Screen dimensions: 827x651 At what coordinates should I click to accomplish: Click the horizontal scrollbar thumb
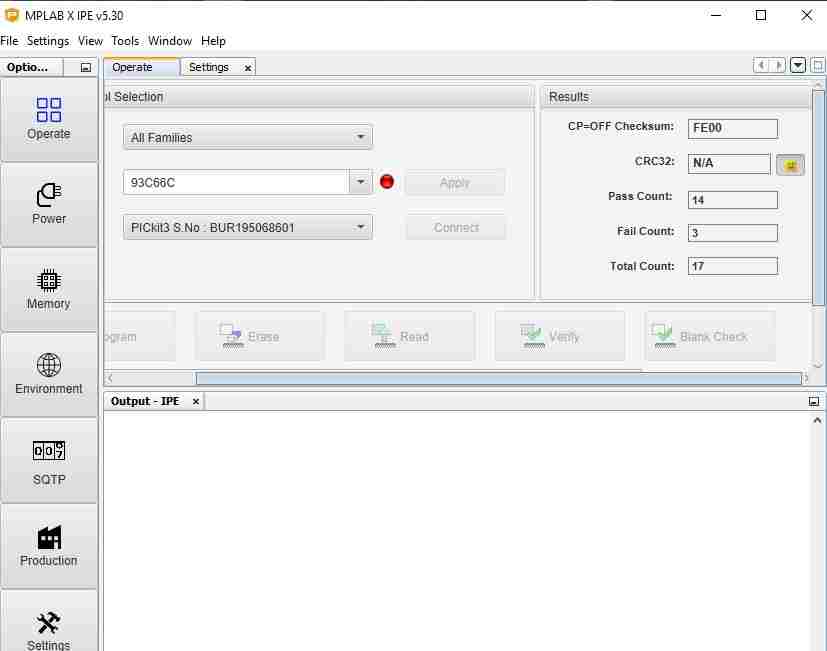498,378
